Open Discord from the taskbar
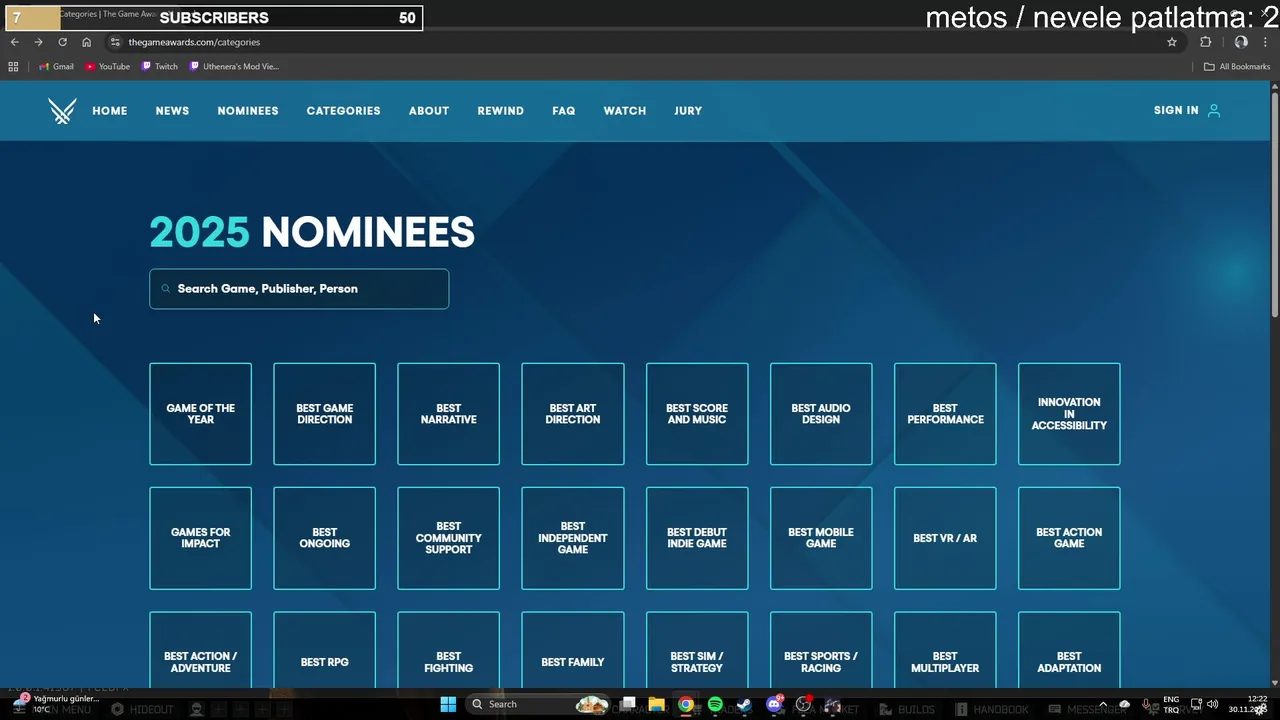This screenshot has height=720, width=1280. point(774,704)
